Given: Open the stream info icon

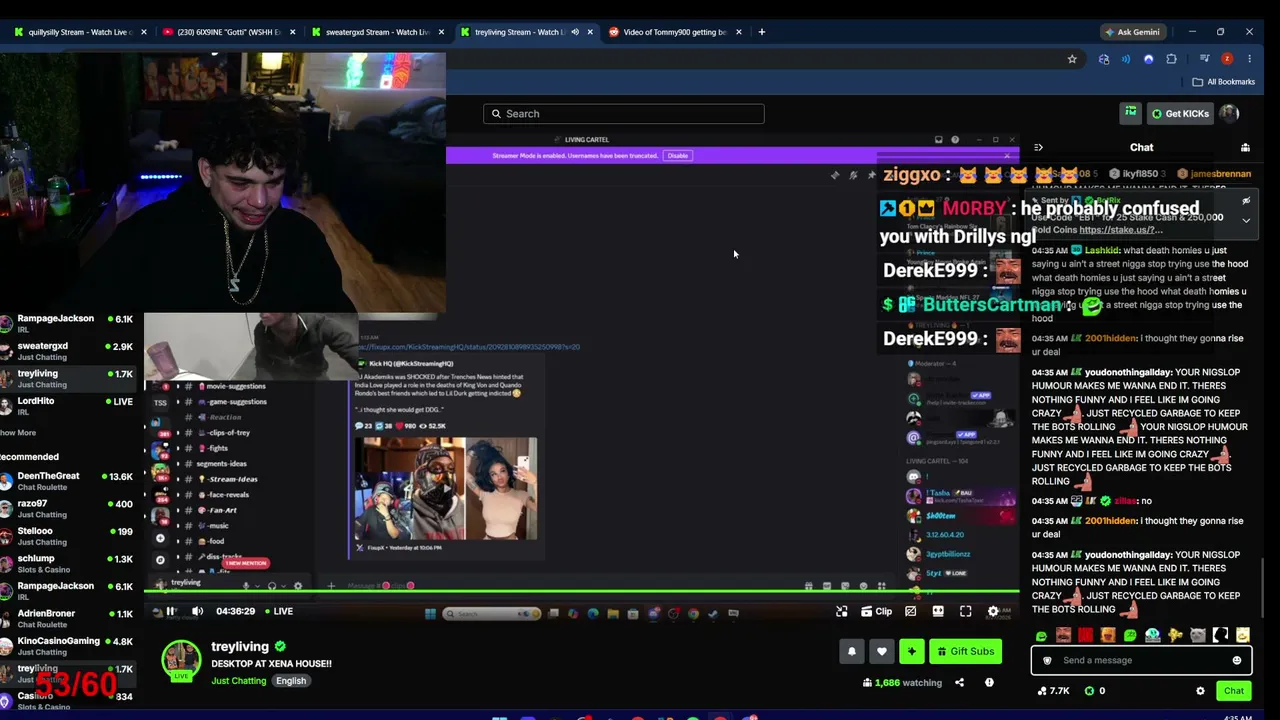Looking at the screenshot, I should pyautogui.click(x=989, y=683).
